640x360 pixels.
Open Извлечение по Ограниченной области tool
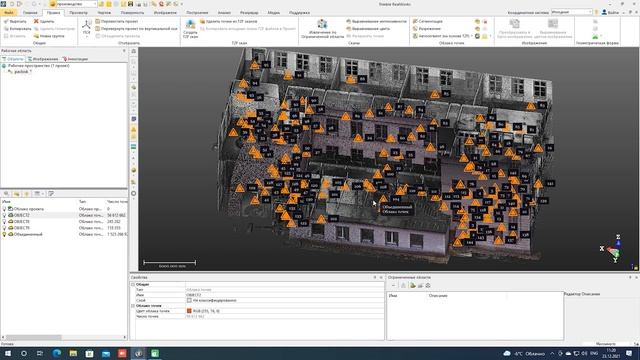[x=322, y=29]
